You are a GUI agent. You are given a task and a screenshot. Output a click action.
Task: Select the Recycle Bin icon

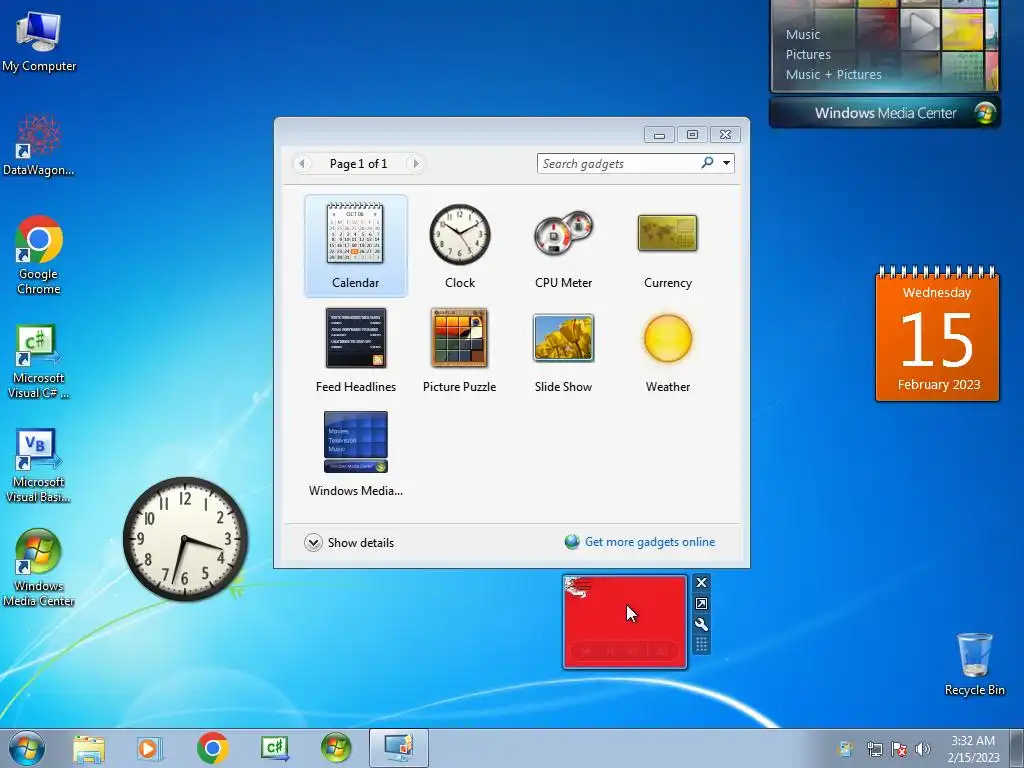pyautogui.click(x=974, y=664)
